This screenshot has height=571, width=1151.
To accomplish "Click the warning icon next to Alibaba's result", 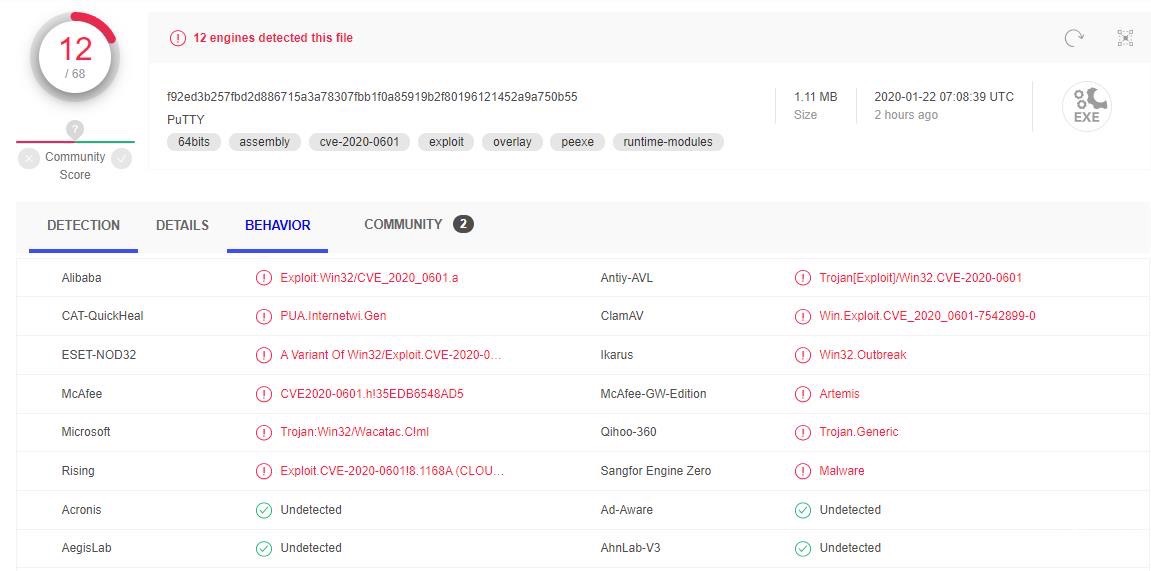I will click(x=264, y=278).
